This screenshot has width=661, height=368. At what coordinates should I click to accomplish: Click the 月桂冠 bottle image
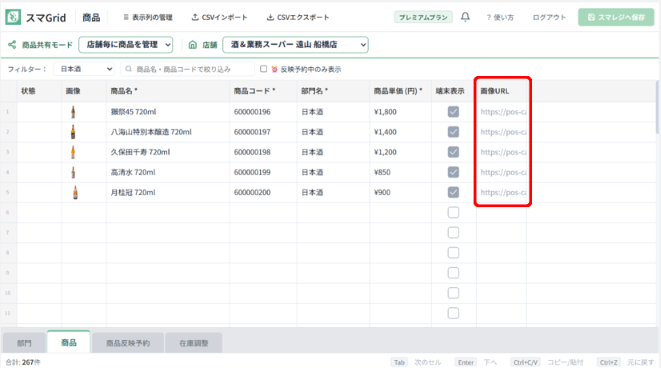pos(75,192)
